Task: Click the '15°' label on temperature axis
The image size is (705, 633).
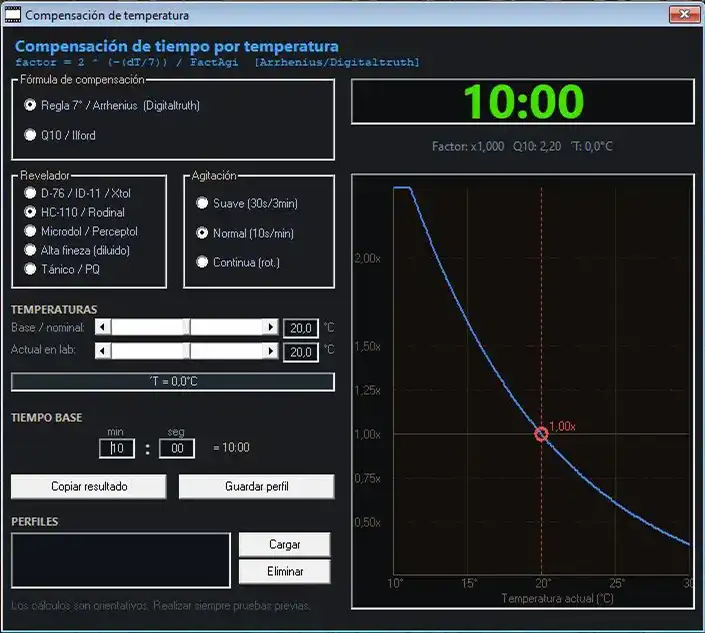Action: [469, 583]
